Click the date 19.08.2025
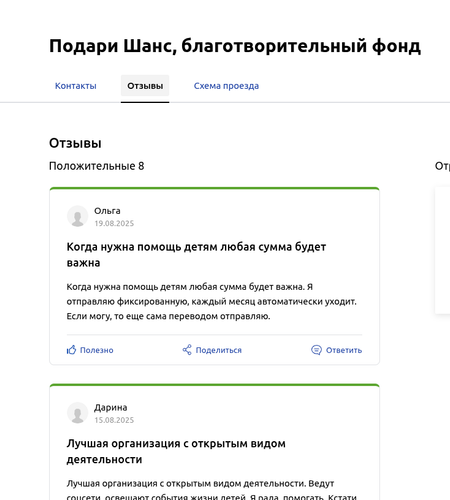This screenshot has width=450, height=500. tap(114, 223)
